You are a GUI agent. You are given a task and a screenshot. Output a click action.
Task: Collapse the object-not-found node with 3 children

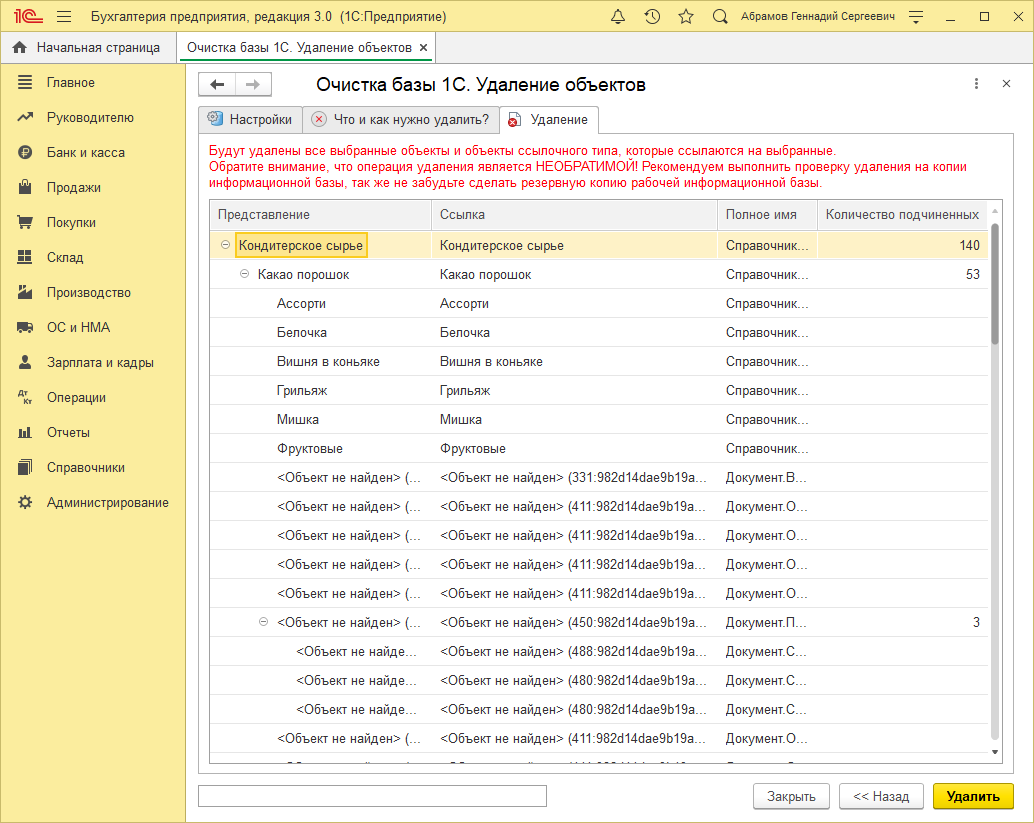(264, 622)
